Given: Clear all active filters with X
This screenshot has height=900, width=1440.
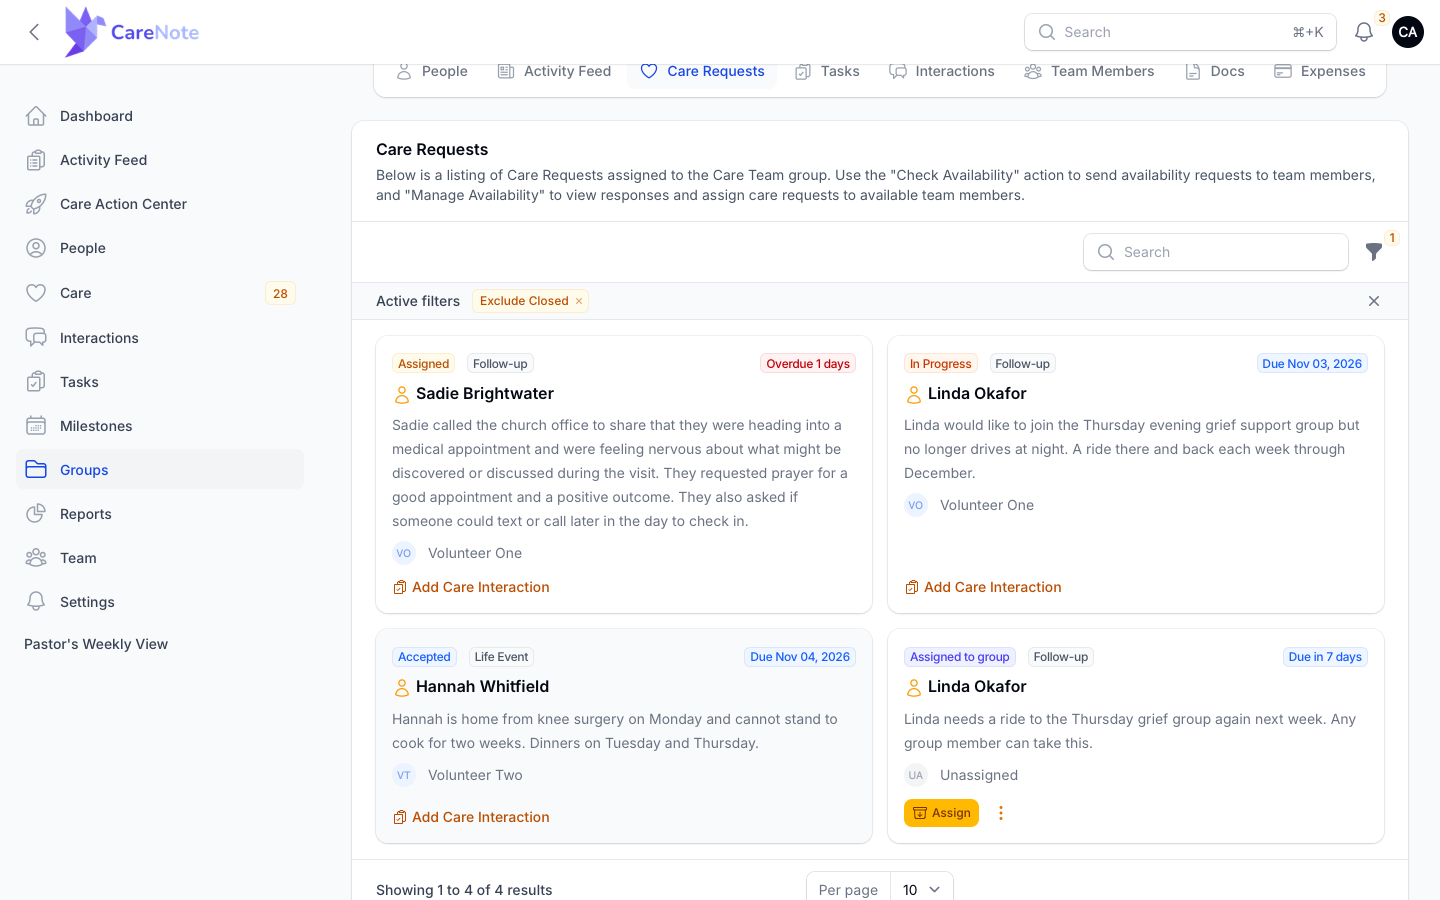Looking at the screenshot, I should coord(1374,301).
